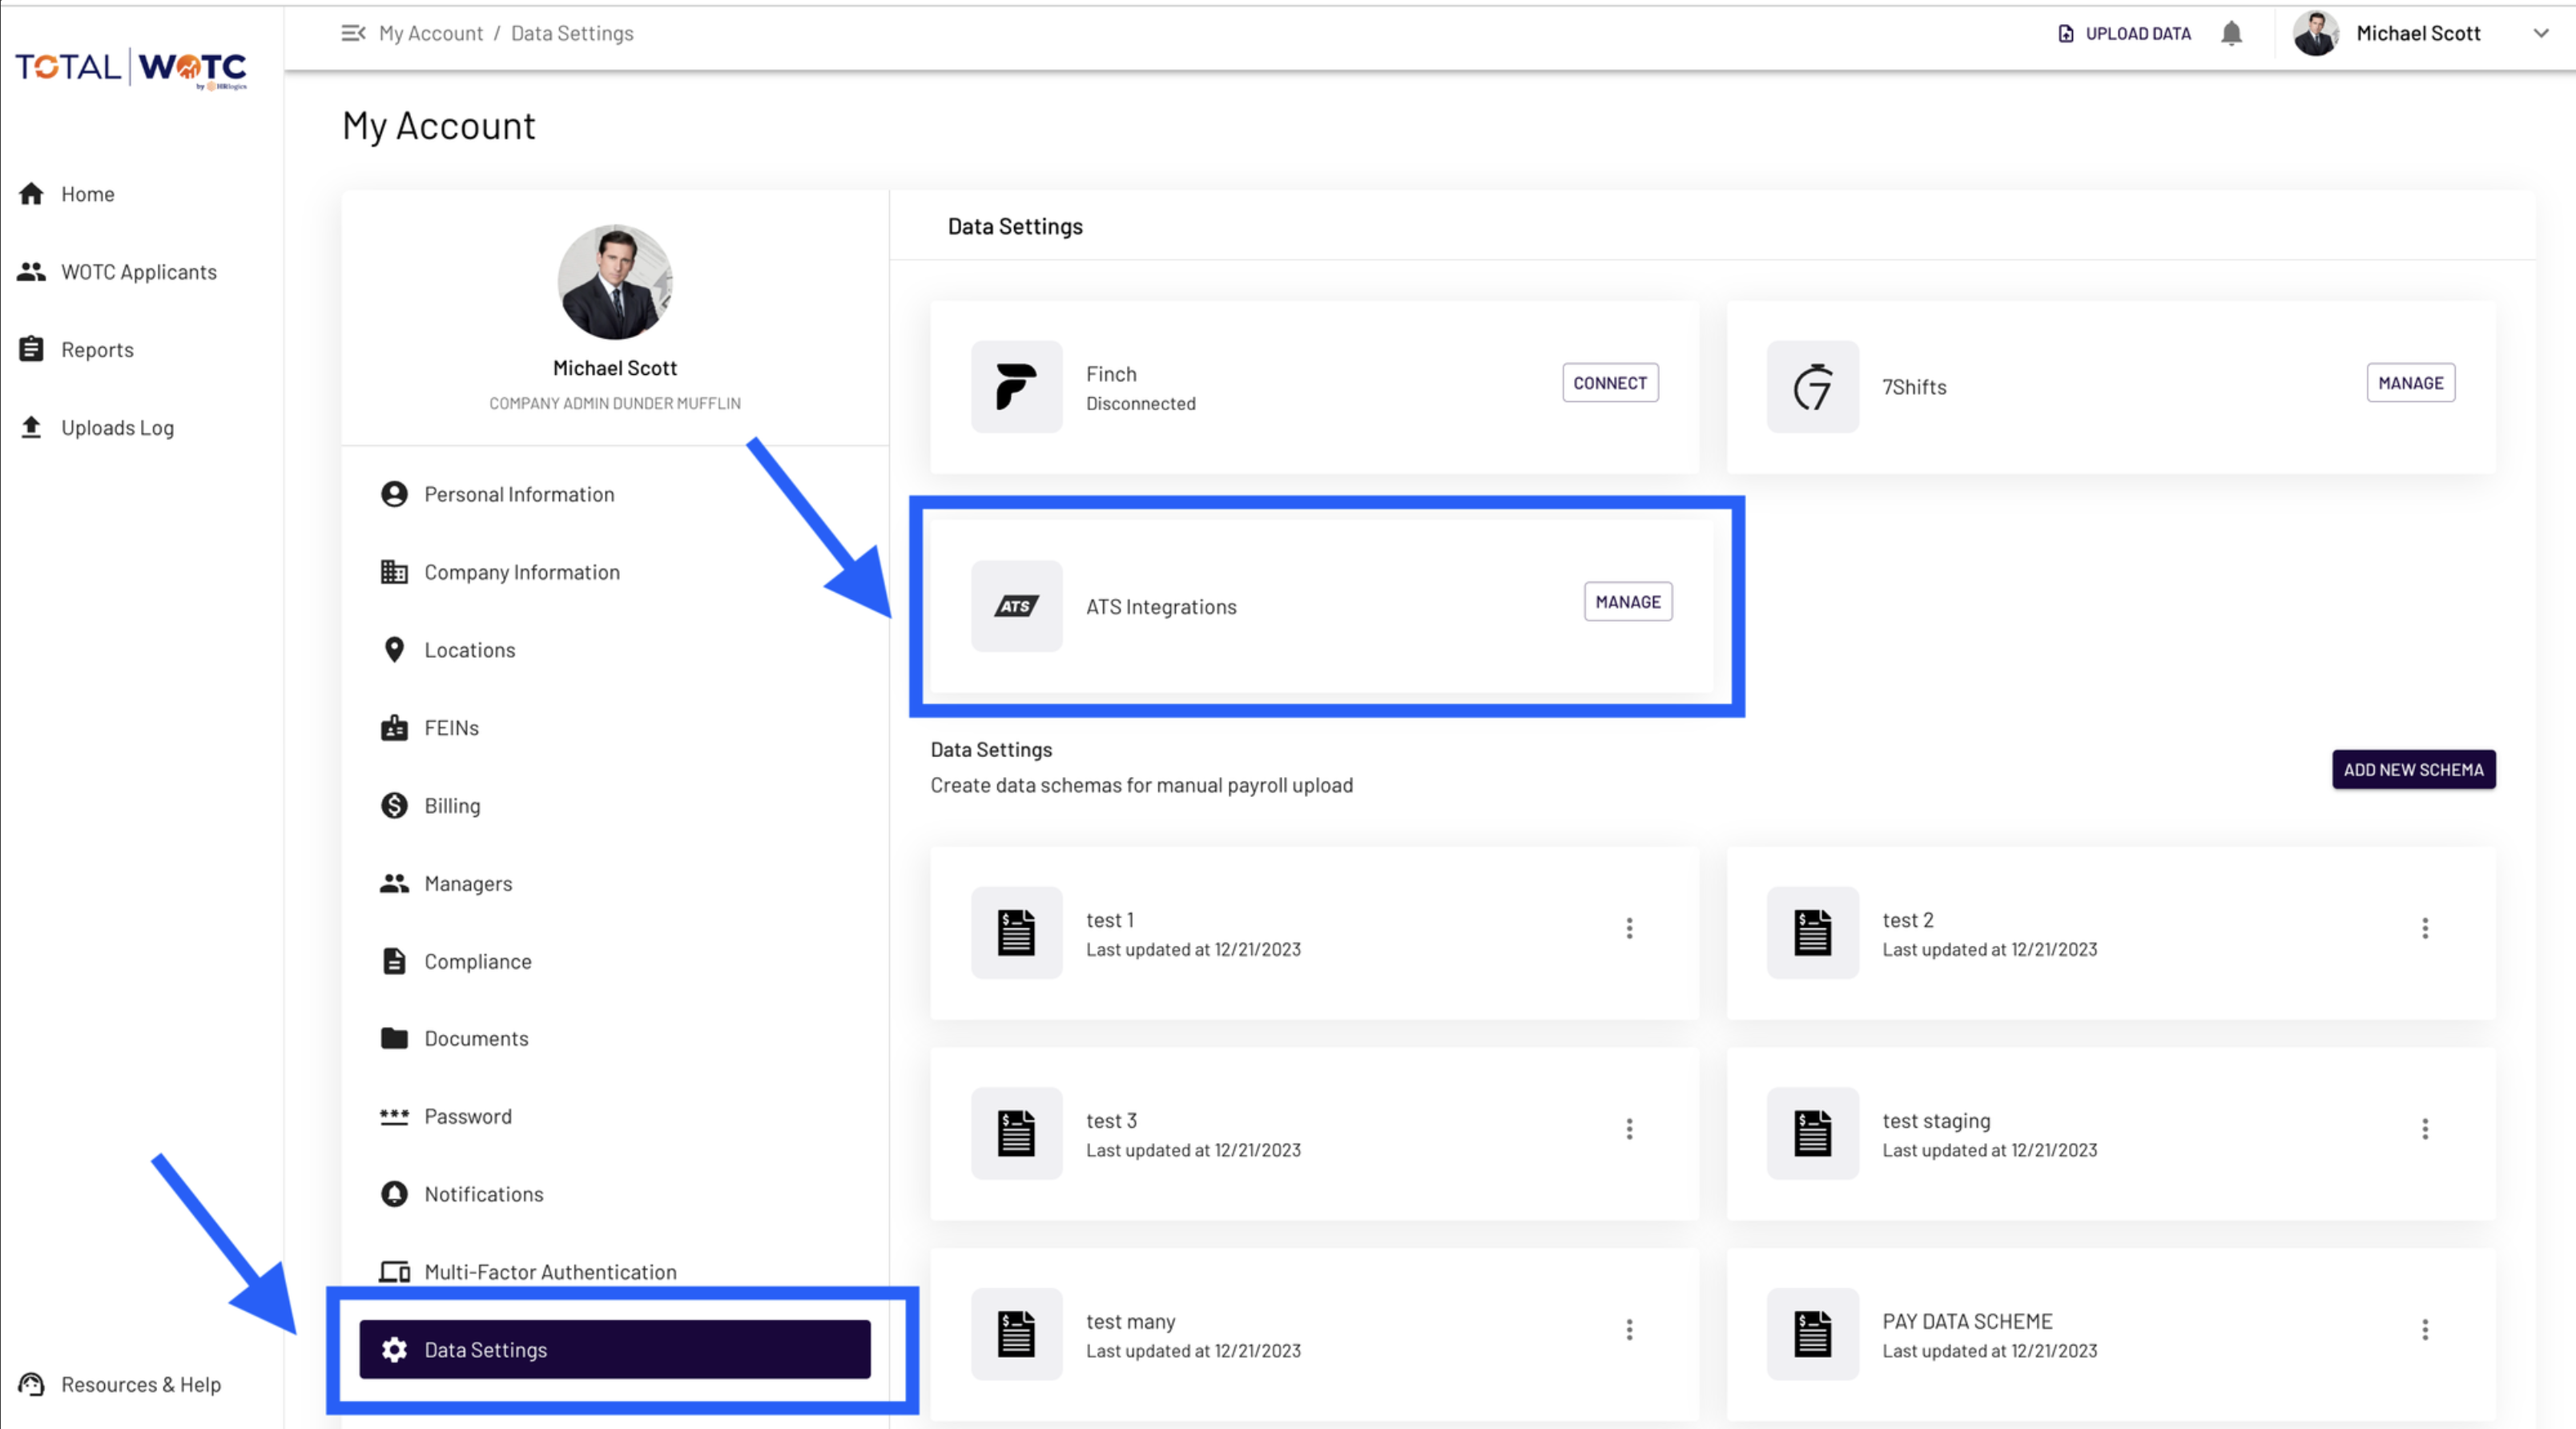This screenshot has height=1429, width=2576.
Task: Manage the 7Shifts integration
Action: tap(2410, 383)
